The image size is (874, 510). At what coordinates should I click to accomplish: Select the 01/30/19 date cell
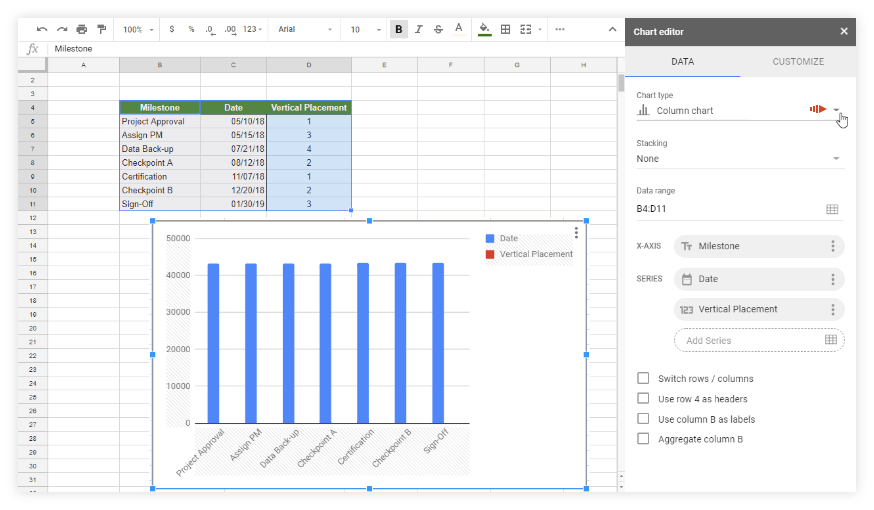234,203
